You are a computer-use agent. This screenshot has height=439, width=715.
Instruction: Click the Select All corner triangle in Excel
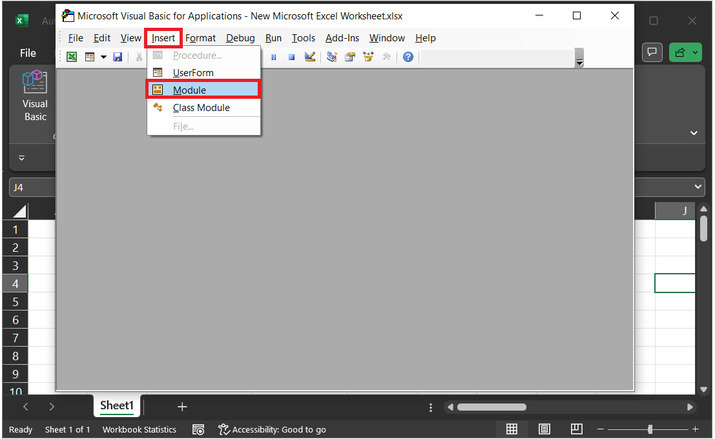19,211
